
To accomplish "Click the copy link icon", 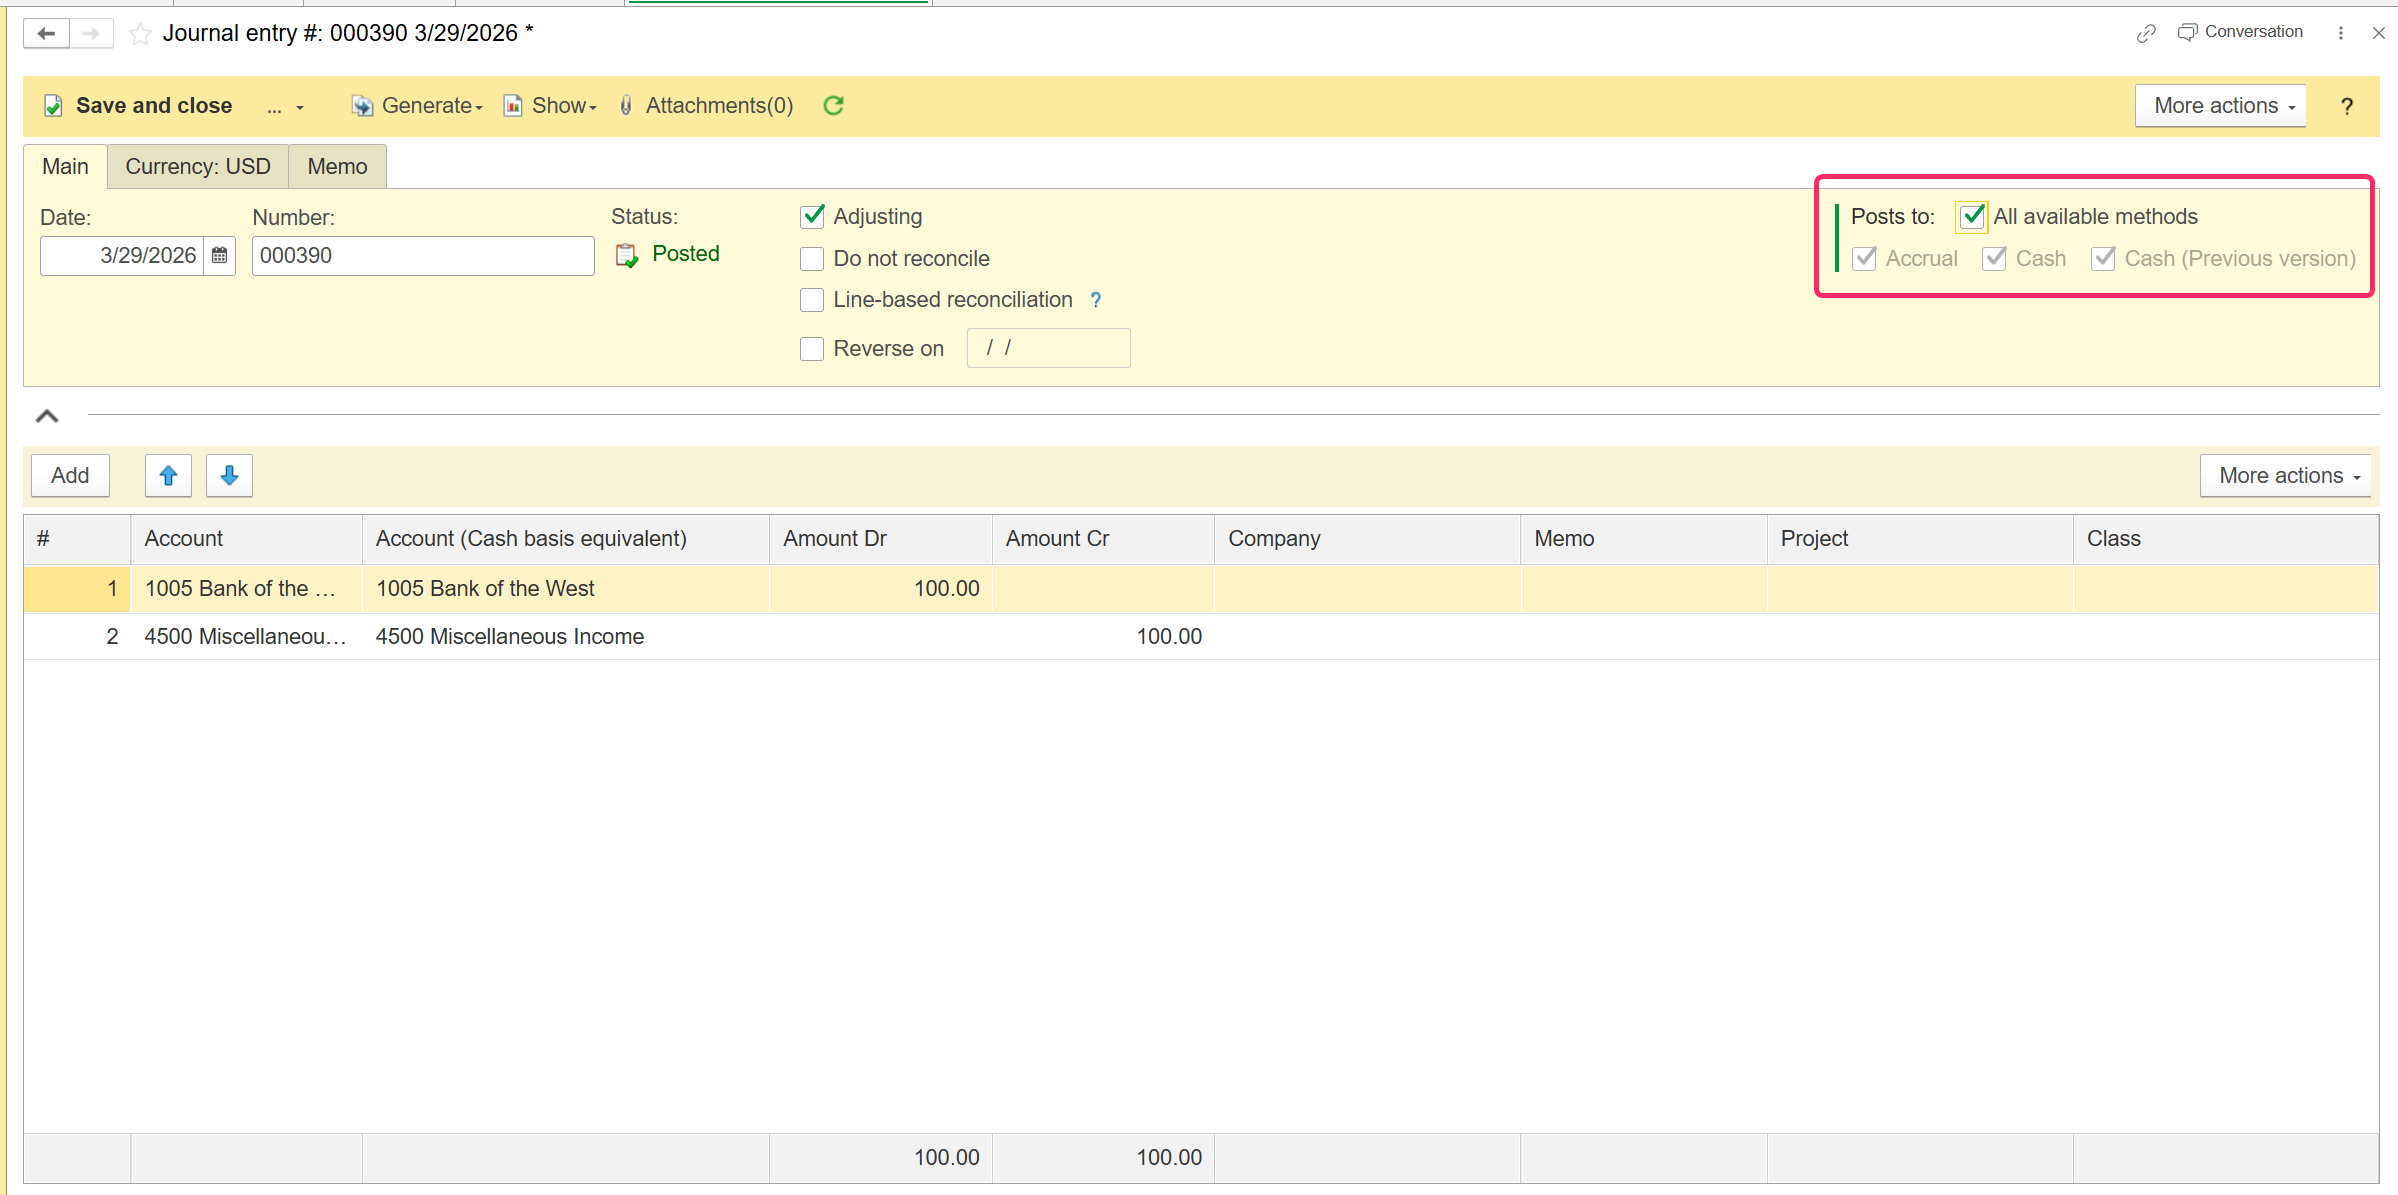I will [x=2145, y=33].
